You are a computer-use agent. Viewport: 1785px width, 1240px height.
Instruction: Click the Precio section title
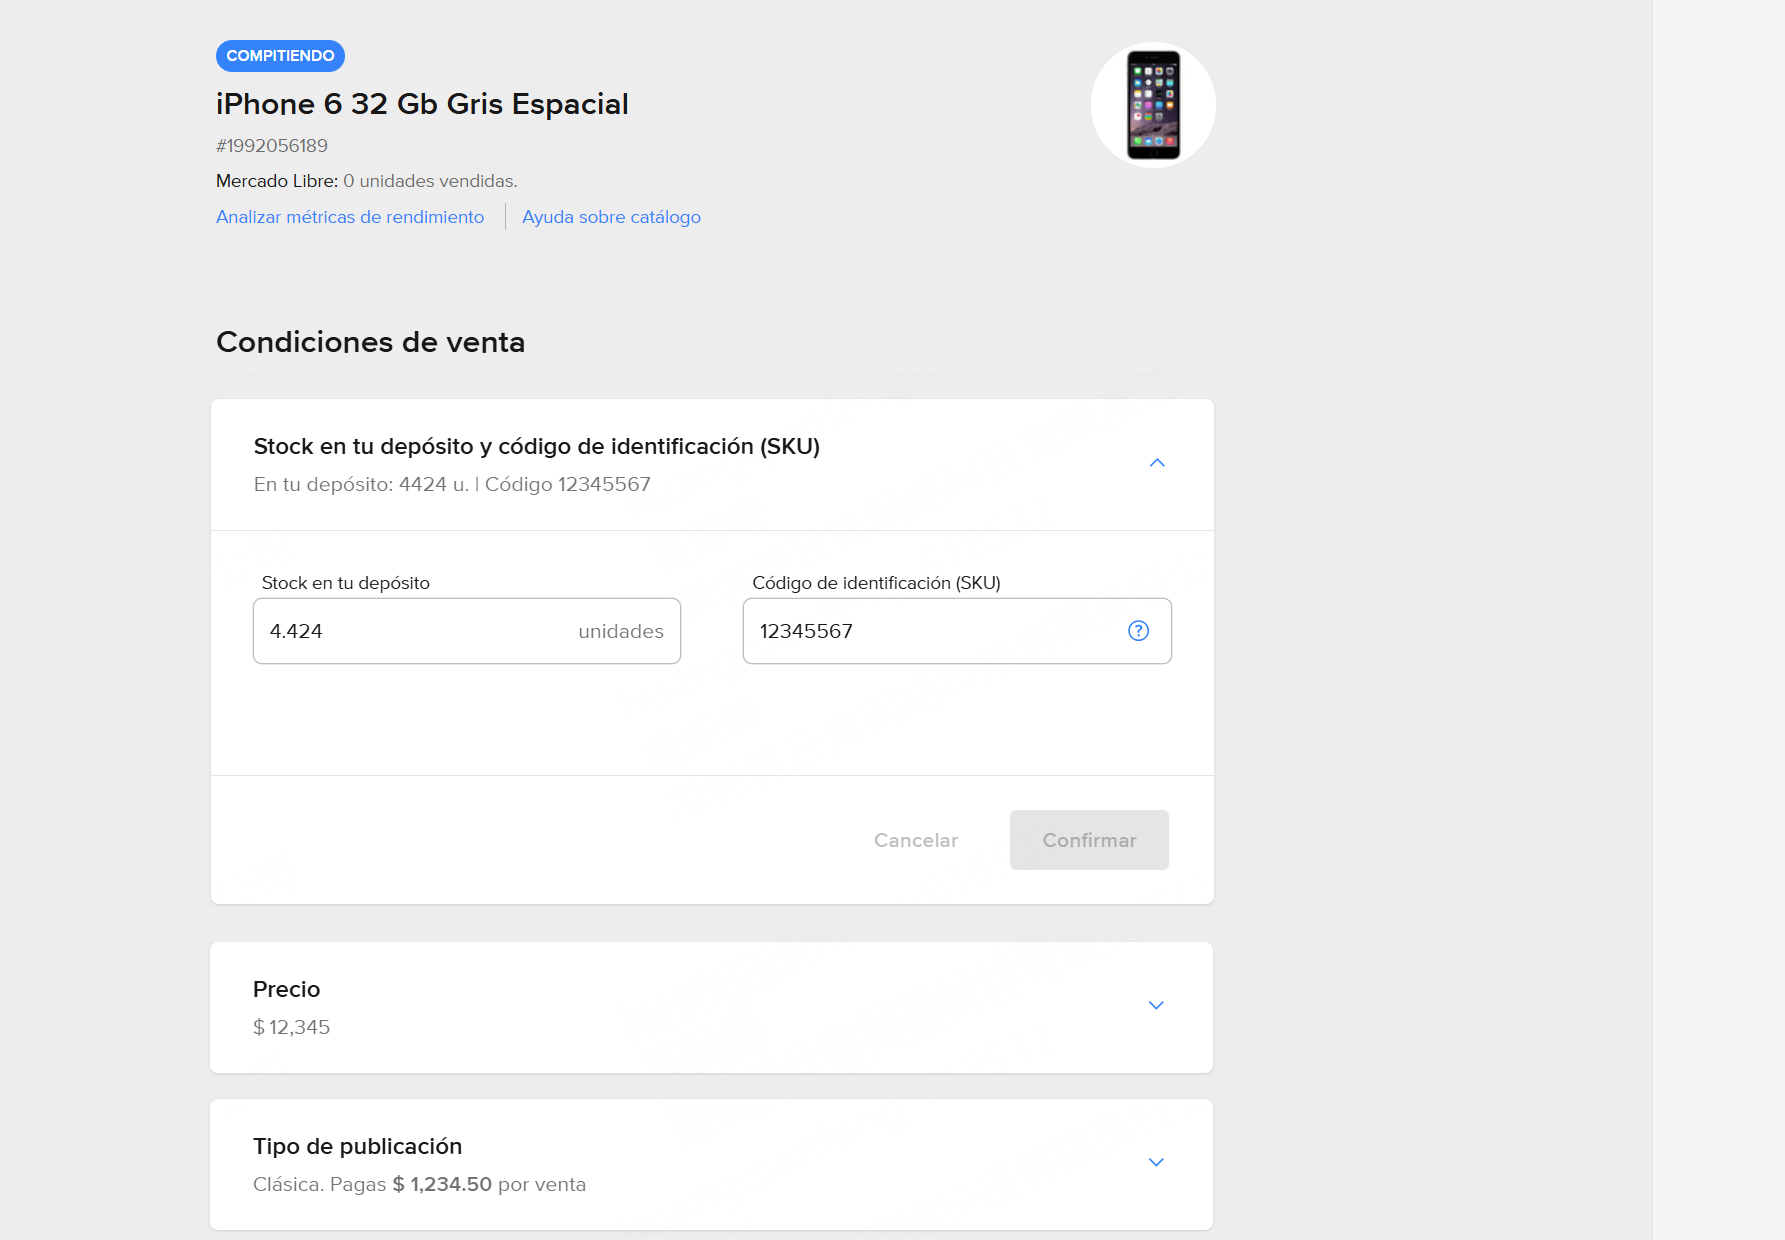tap(287, 989)
